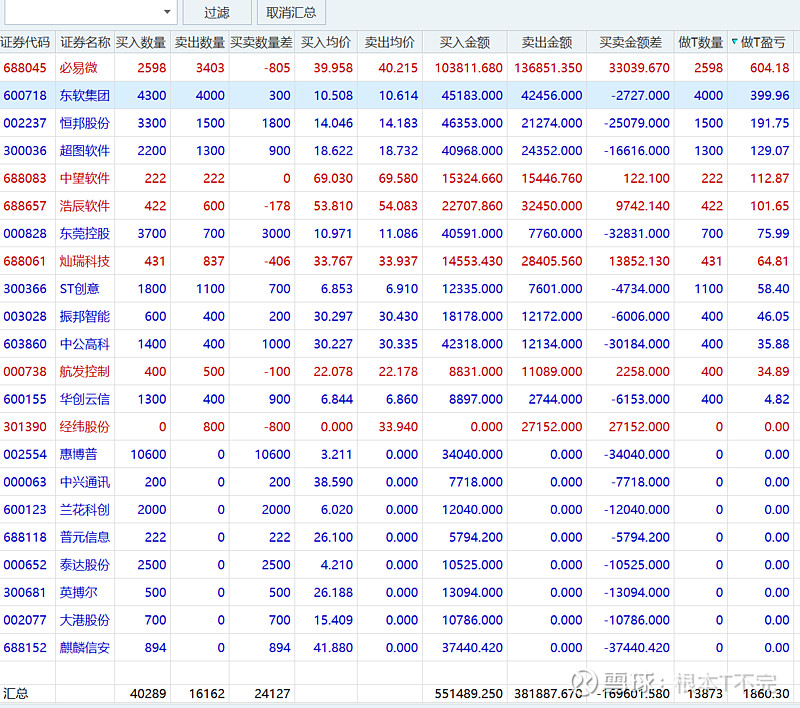Sort by 证券名称 column header
This screenshot has width=800, height=708.
pyautogui.click(x=85, y=42)
